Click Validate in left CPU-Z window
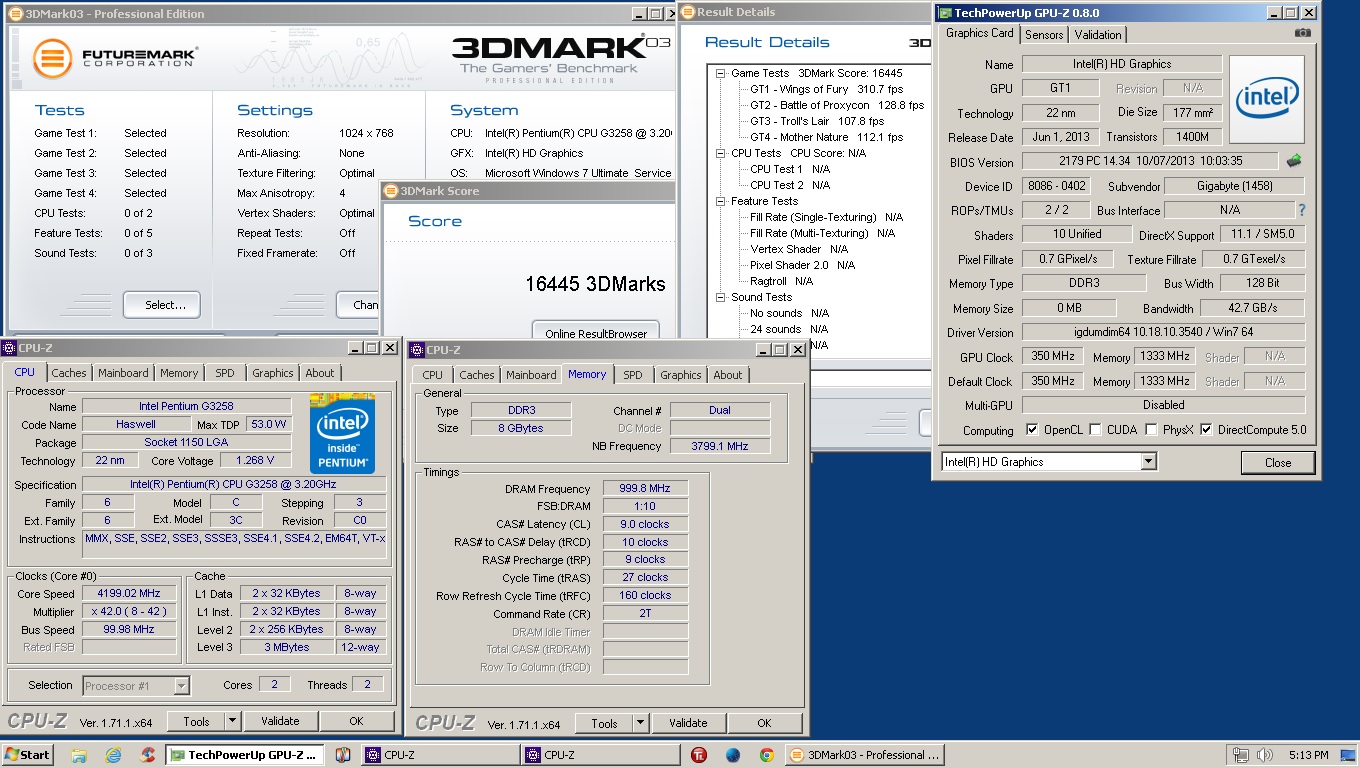 [280, 721]
